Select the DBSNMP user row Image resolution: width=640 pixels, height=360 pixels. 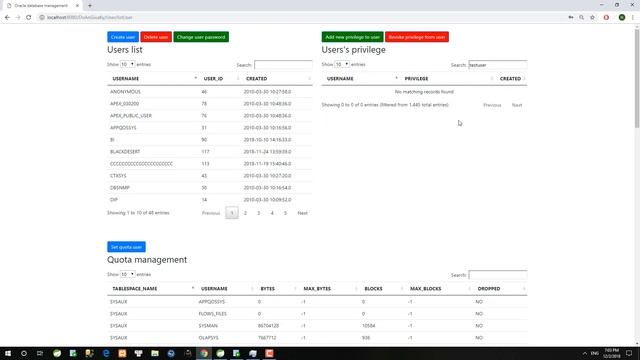tap(210, 188)
